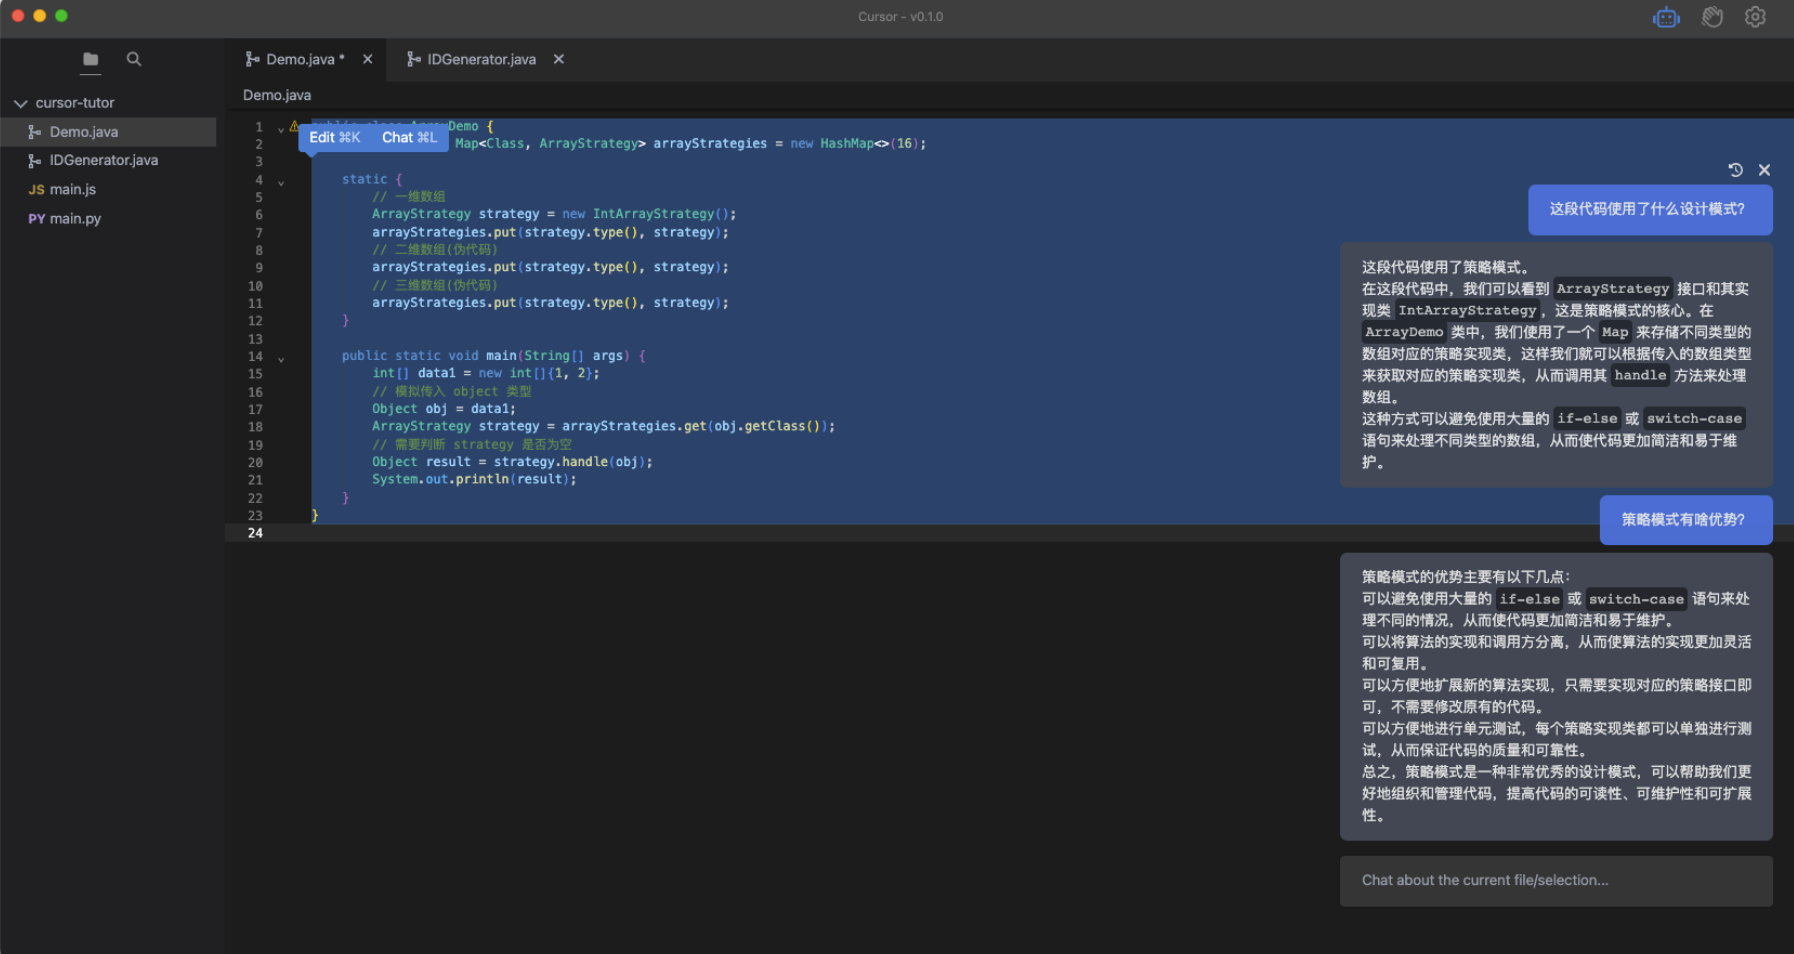
Task: Click the file icon beside sidebar Demo.java
Action: pos(35,132)
